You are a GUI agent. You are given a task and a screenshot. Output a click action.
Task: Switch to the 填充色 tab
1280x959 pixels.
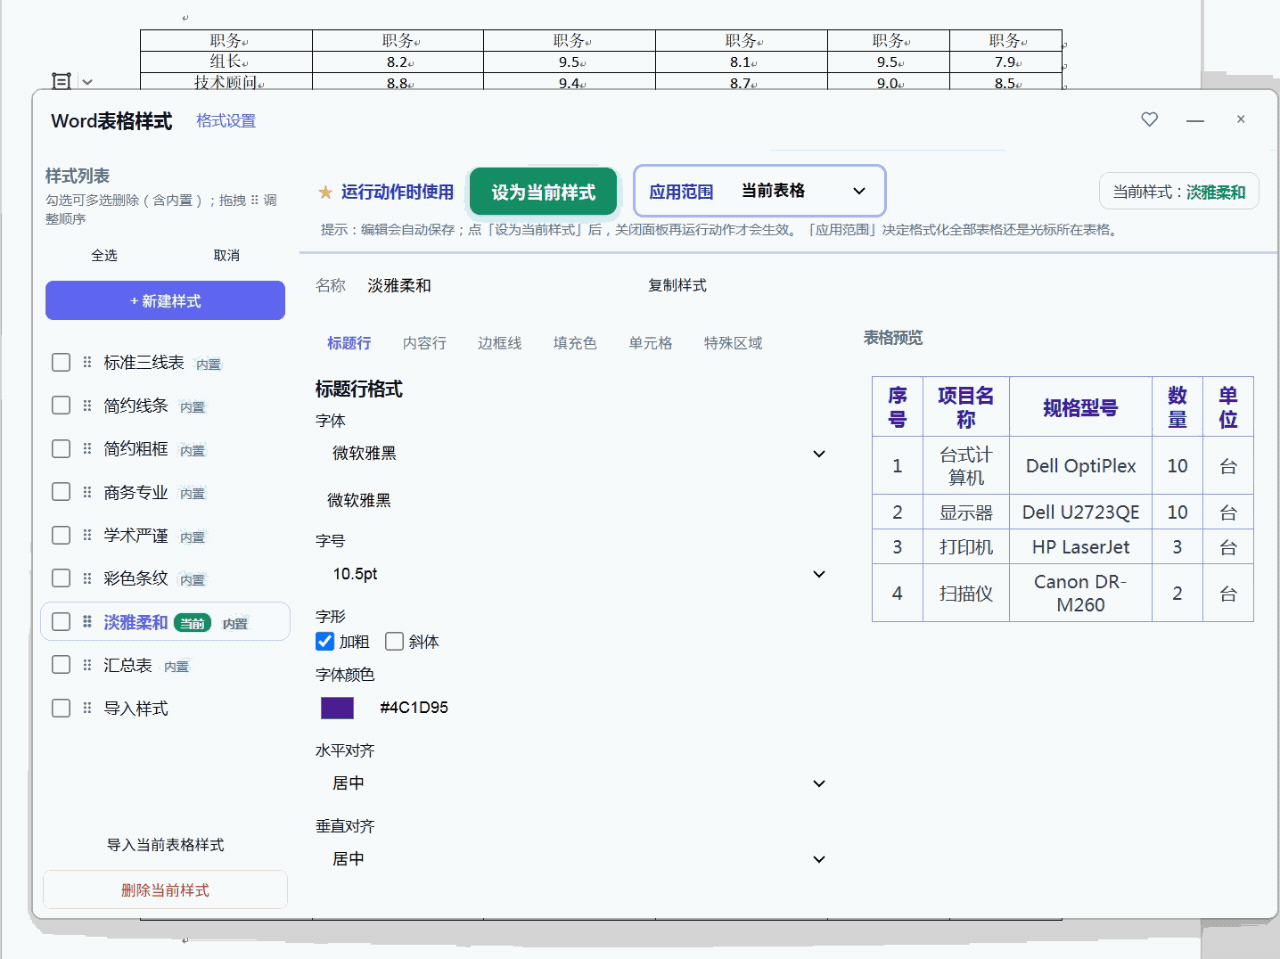[x=575, y=343]
